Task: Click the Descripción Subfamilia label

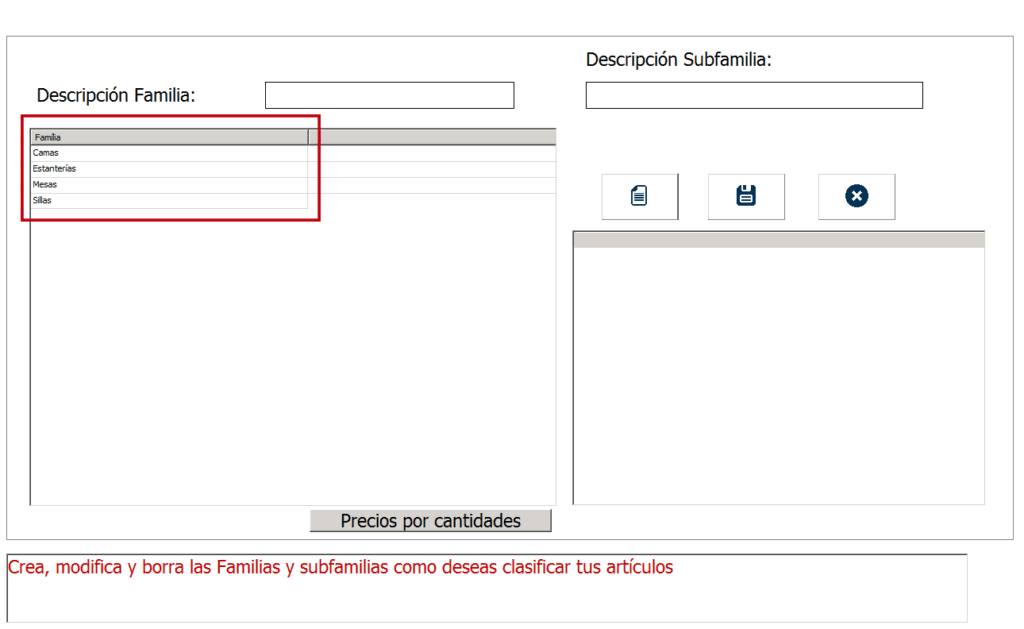Action: 678,60
